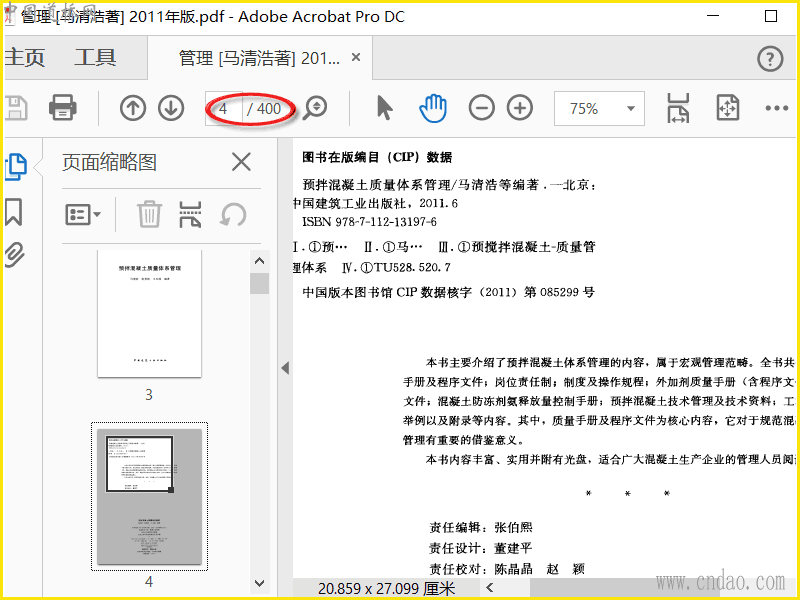Click the page size 20.859 x 27.099 厘米 label

click(386, 589)
